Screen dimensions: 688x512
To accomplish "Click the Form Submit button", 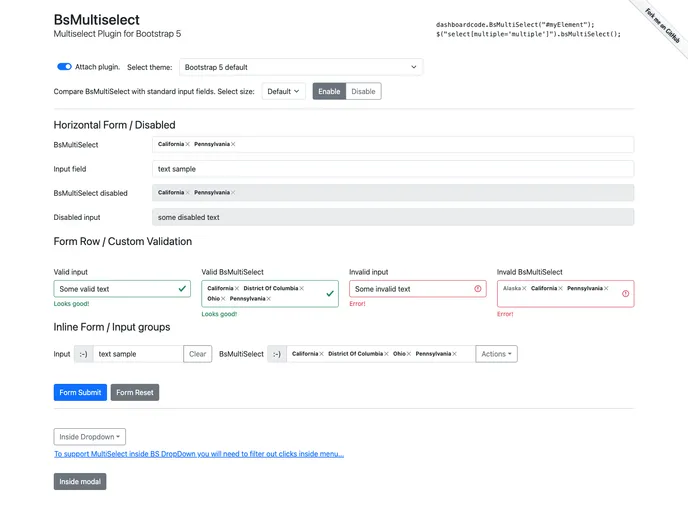I will (x=80, y=392).
